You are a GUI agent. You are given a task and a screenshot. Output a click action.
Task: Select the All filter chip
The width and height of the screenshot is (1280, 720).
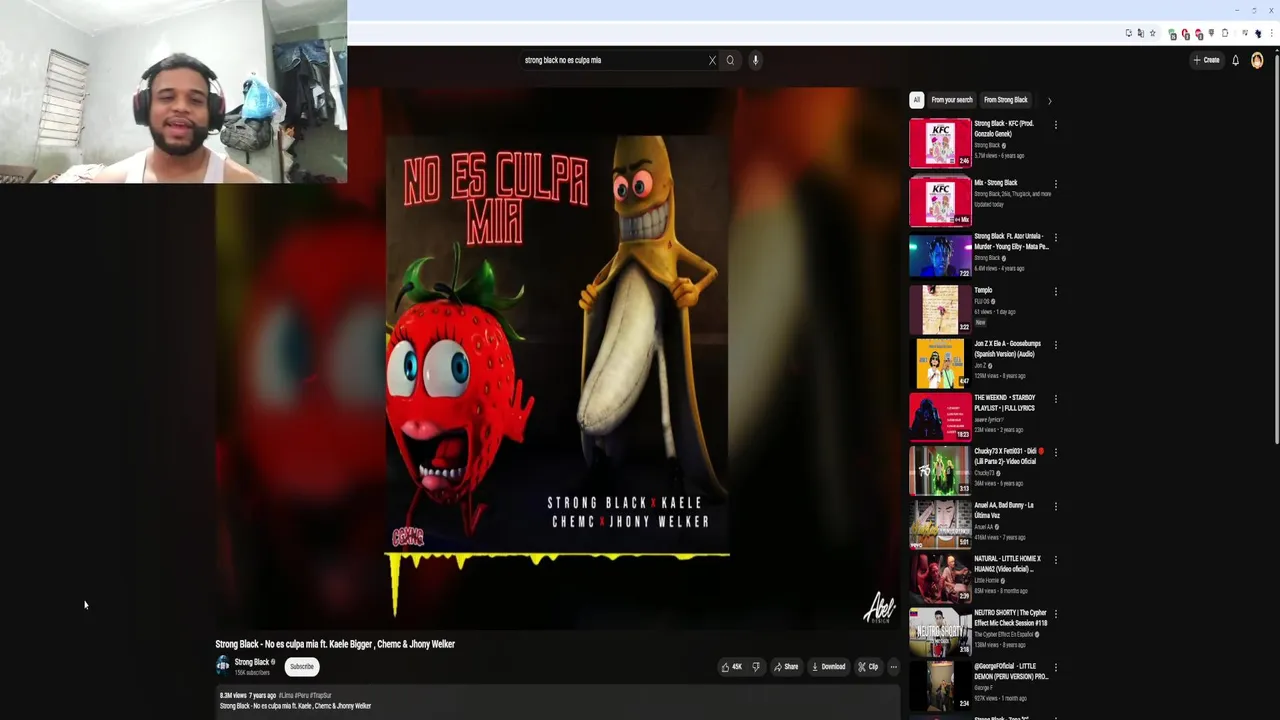916,100
